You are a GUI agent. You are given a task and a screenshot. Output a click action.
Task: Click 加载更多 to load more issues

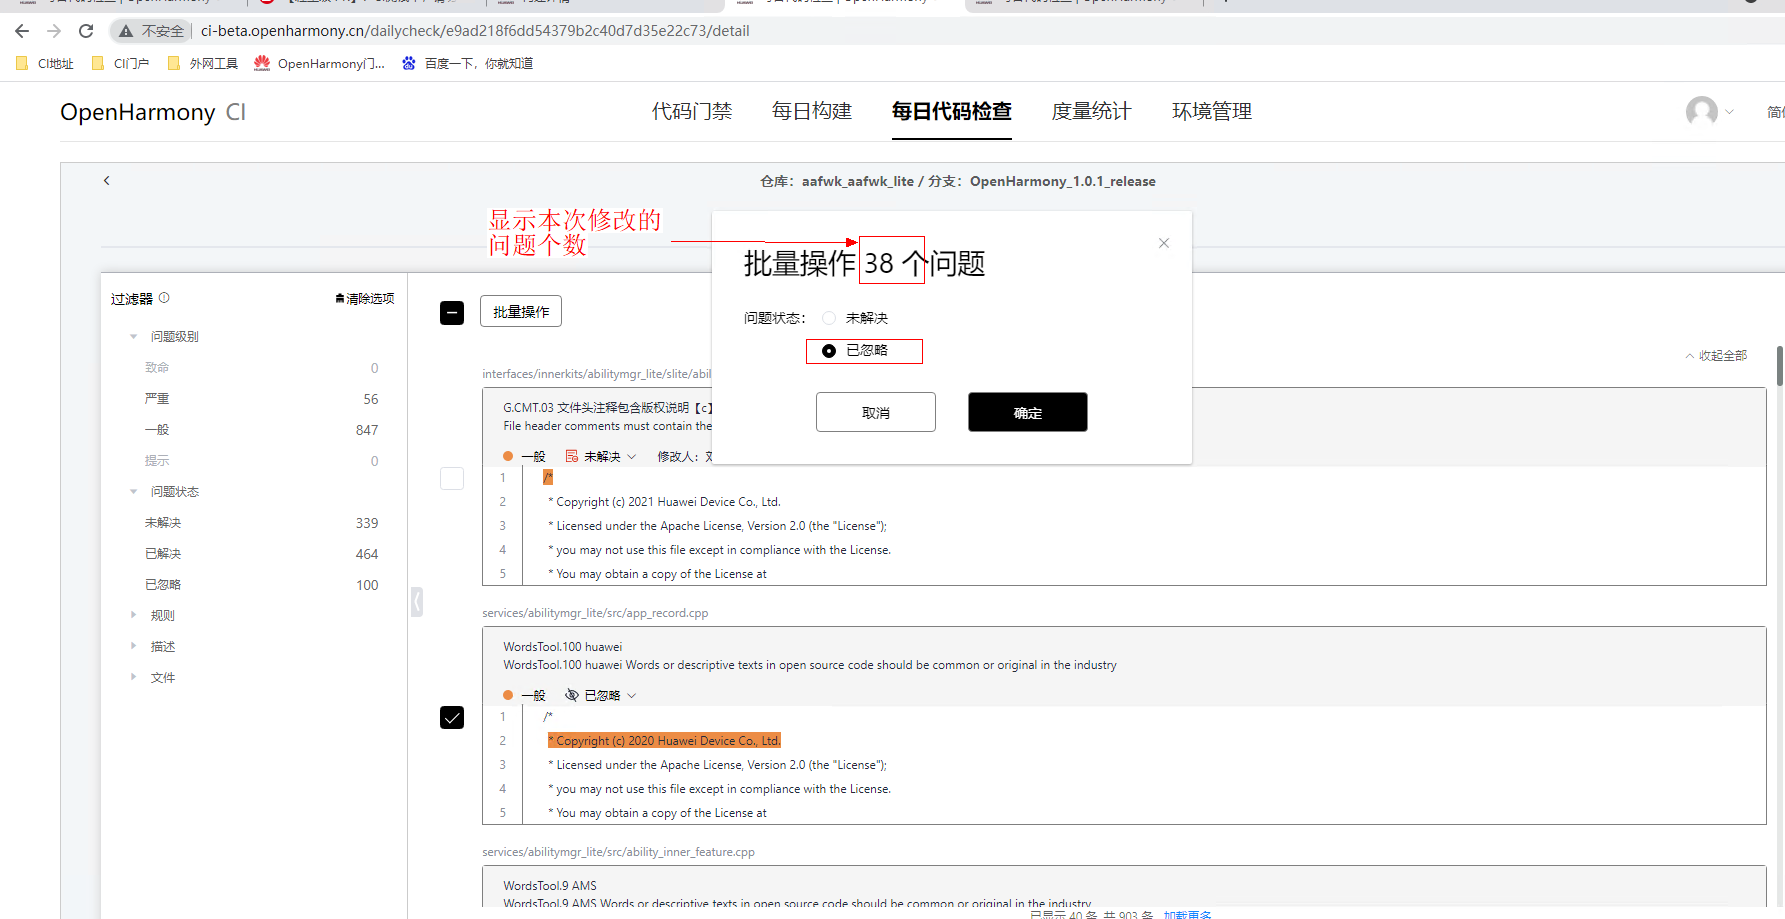1187,914
